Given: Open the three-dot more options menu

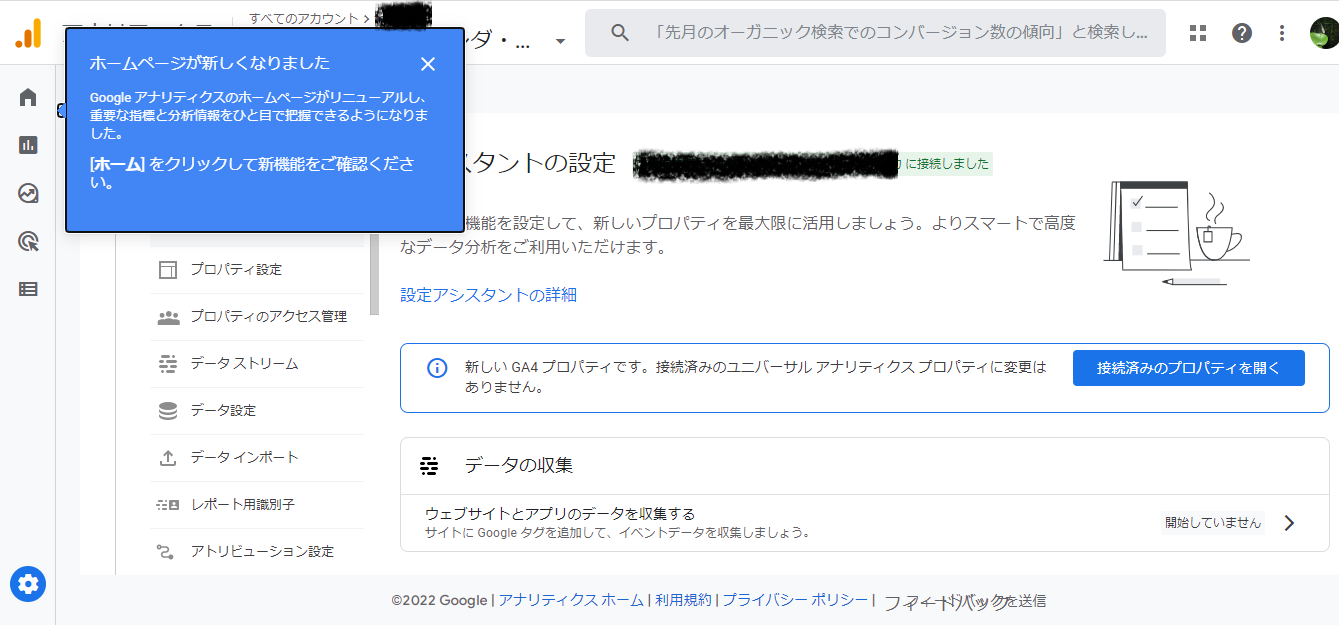Looking at the screenshot, I should [x=1282, y=33].
